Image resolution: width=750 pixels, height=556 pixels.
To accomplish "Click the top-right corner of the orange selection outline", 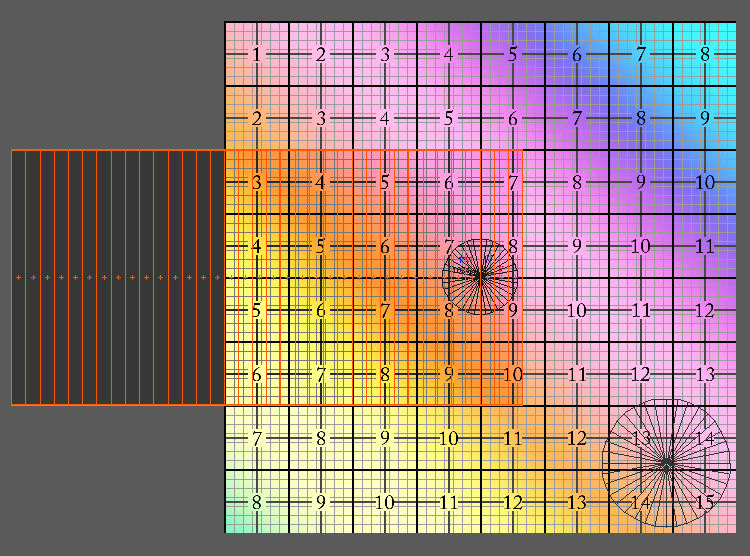I will 522,150.
